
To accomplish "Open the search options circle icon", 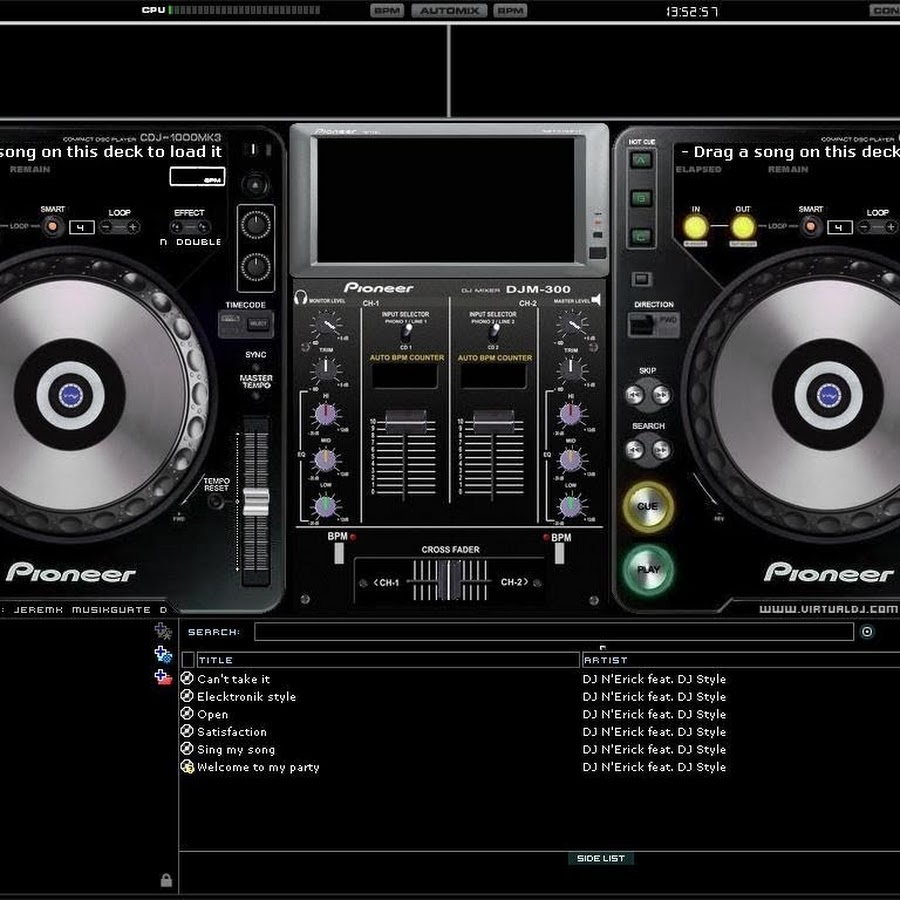I will coord(867,632).
